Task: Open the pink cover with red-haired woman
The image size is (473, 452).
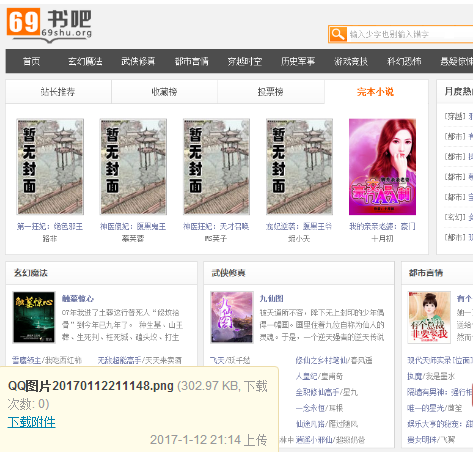Action: [x=382, y=167]
